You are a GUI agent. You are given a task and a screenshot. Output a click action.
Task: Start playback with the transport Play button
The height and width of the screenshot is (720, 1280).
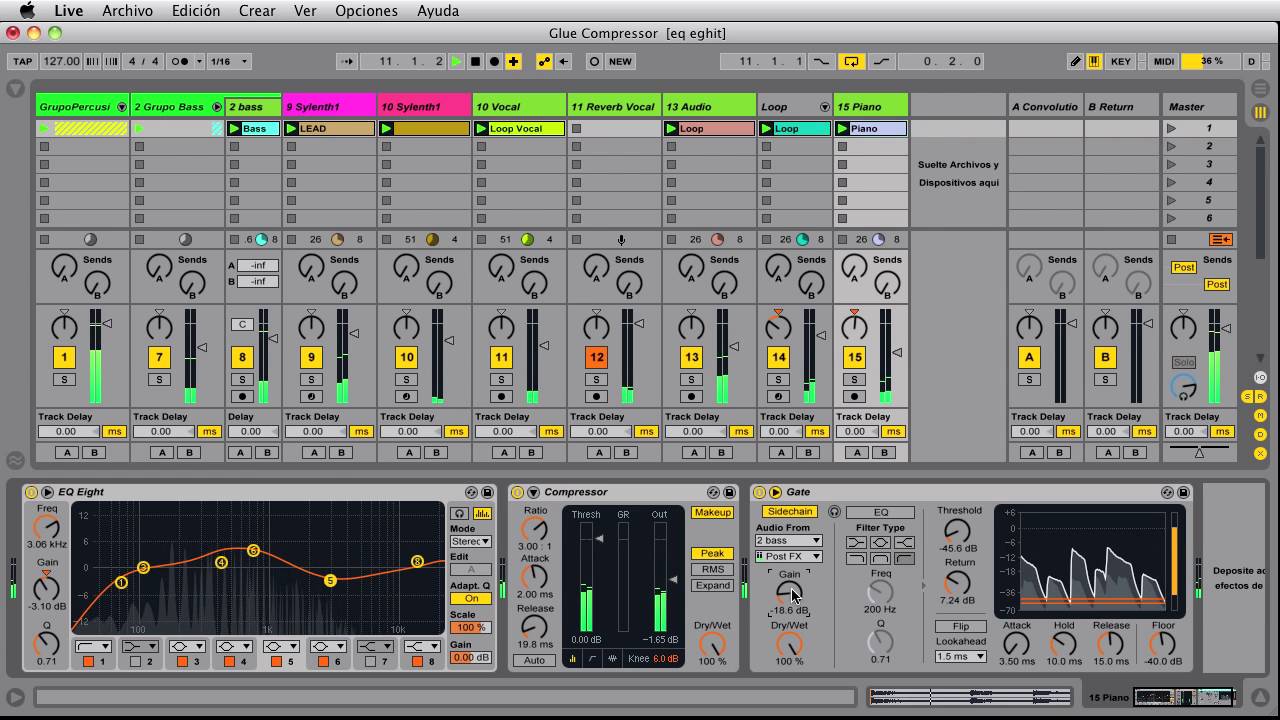coord(456,61)
